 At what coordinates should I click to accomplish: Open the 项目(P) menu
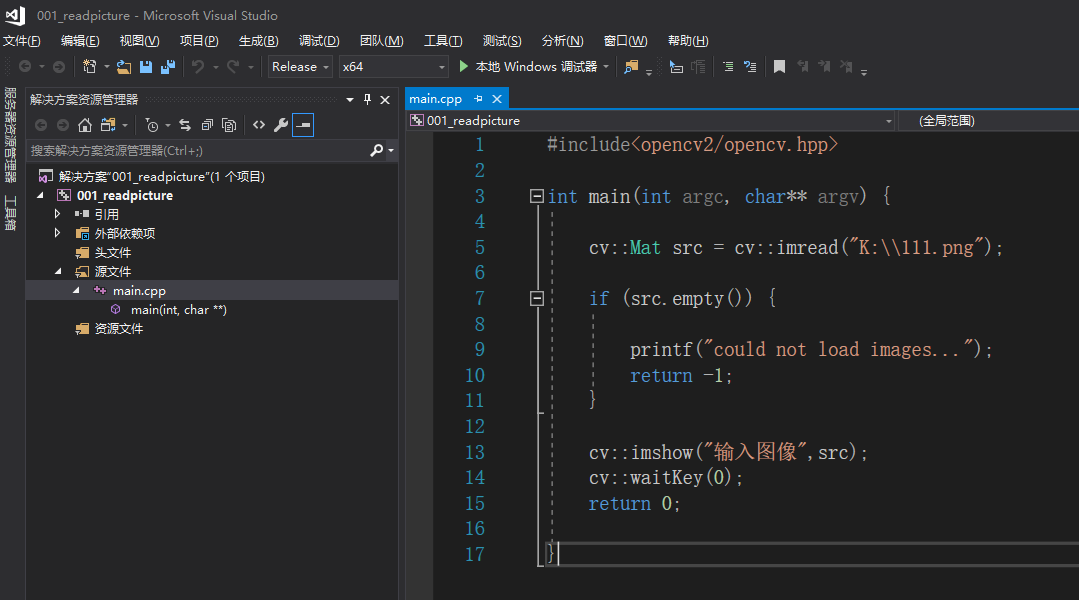[x=199, y=41]
